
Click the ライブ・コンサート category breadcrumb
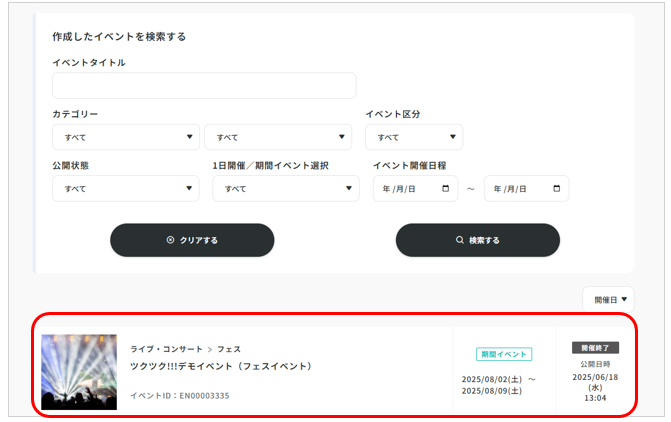pyautogui.click(x=166, y=349)
